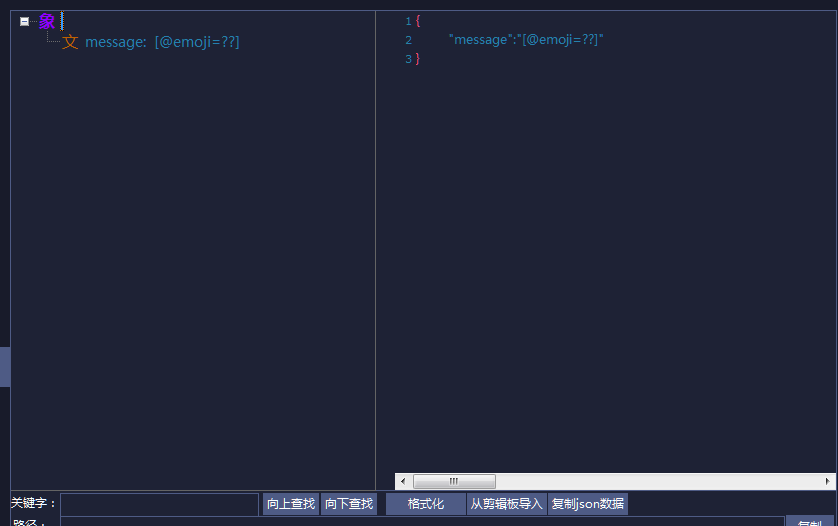Click the 关键字 label
838x526 pixels.
pos(34,504)
